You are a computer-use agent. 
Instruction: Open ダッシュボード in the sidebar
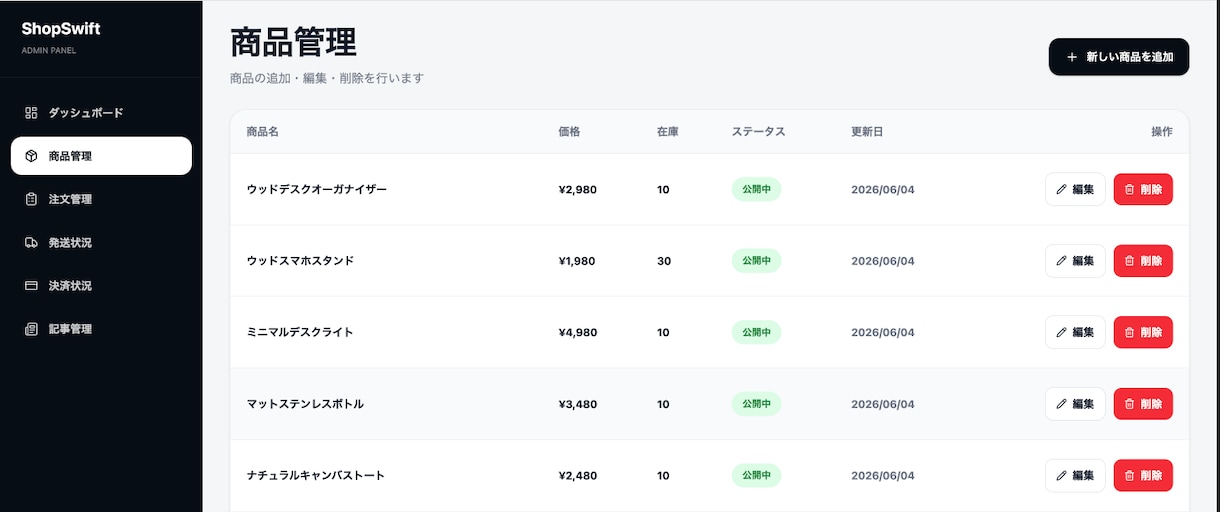coord(101,113)
